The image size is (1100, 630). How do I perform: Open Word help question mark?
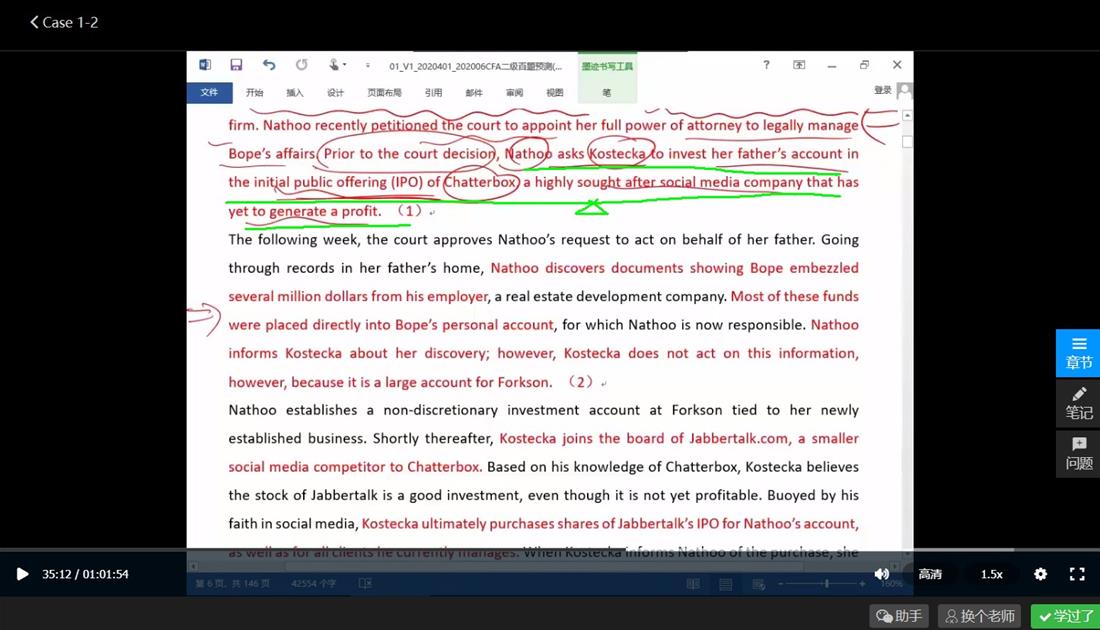(766, 65)
